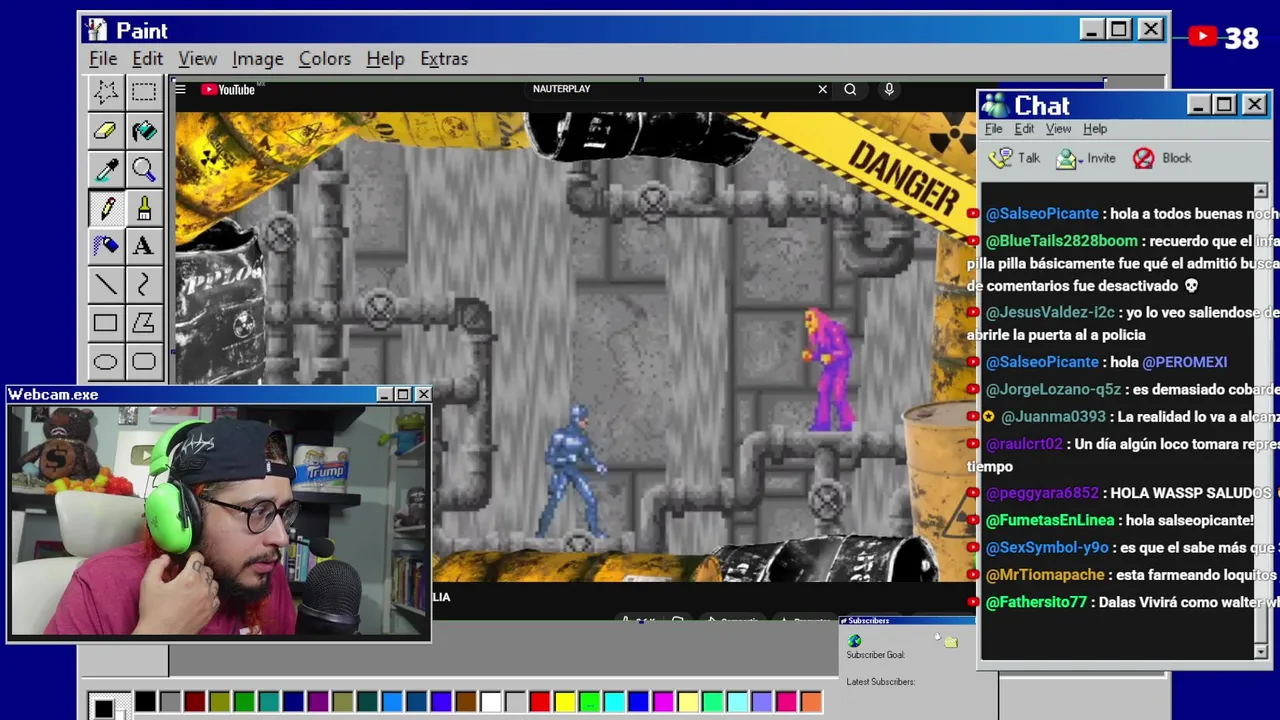Click the YouTube search magnifier icon
This screenshot has width=1280, height=720.
850,89
